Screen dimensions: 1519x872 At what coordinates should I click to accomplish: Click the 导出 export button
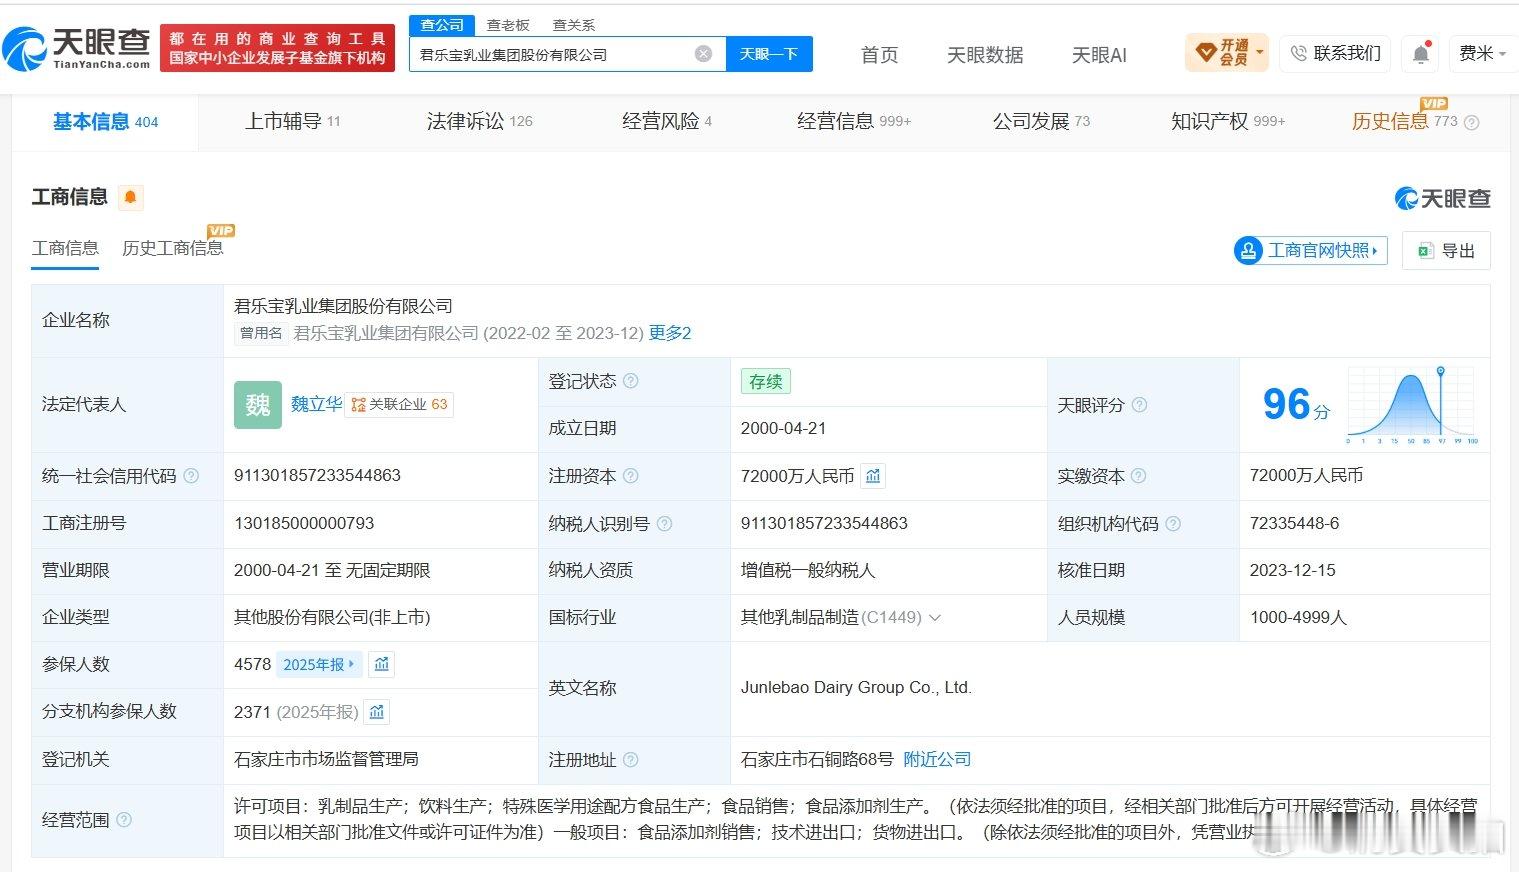tap(1446, 251)
